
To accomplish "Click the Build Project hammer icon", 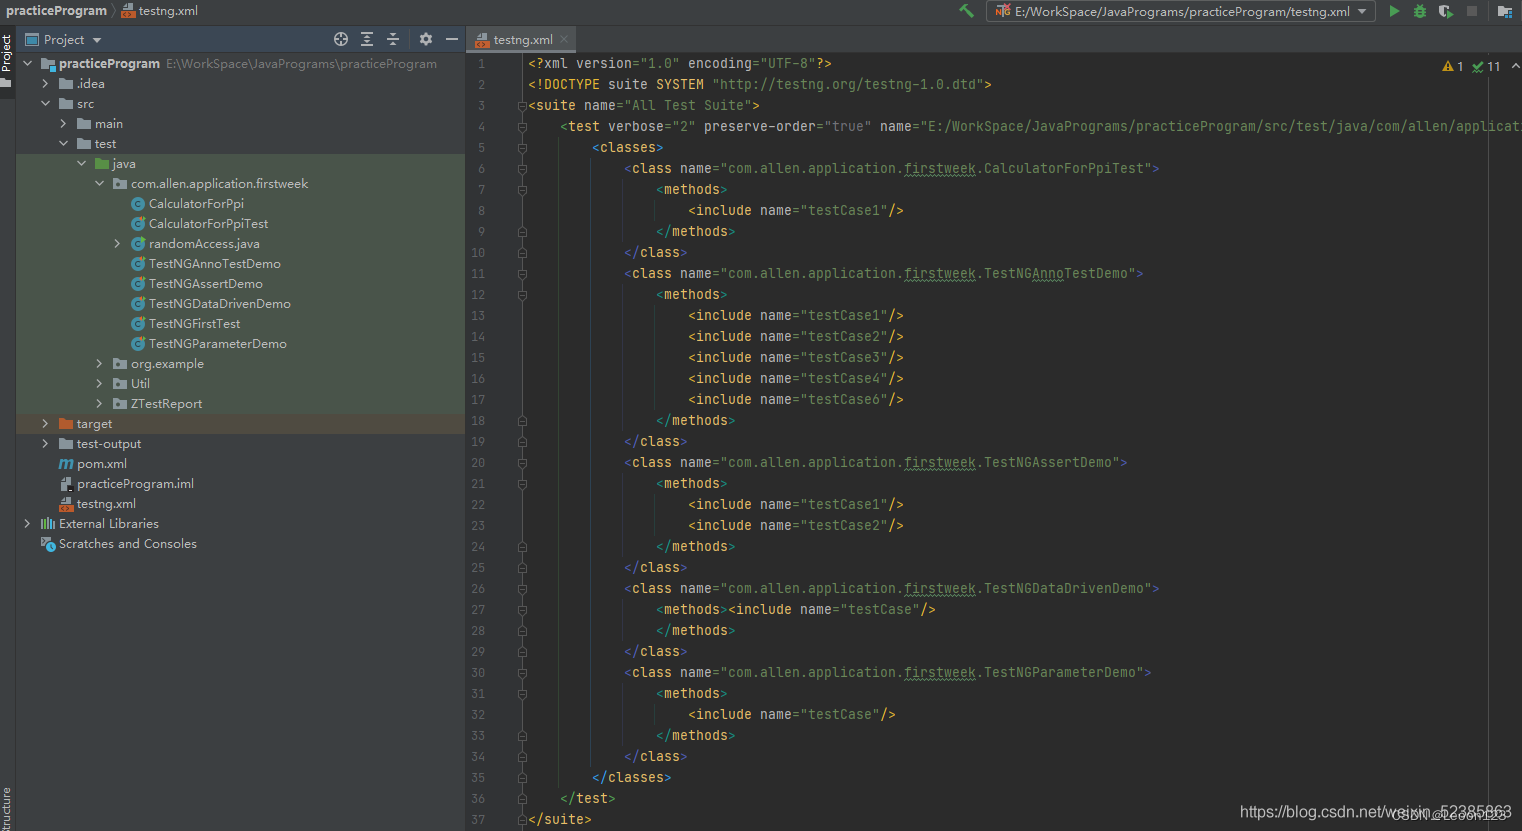I will (x=966, y=11).
